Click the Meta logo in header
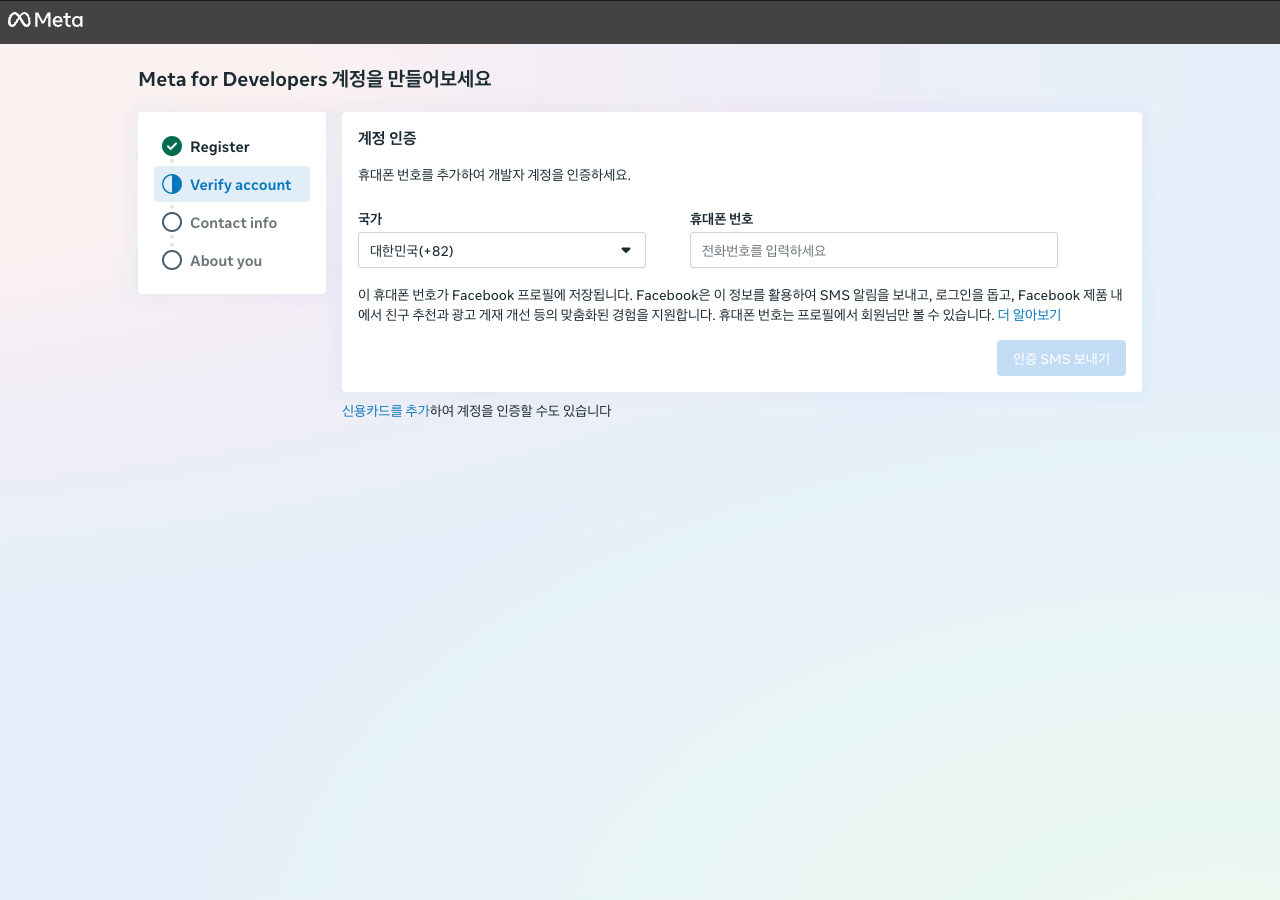 45,20
